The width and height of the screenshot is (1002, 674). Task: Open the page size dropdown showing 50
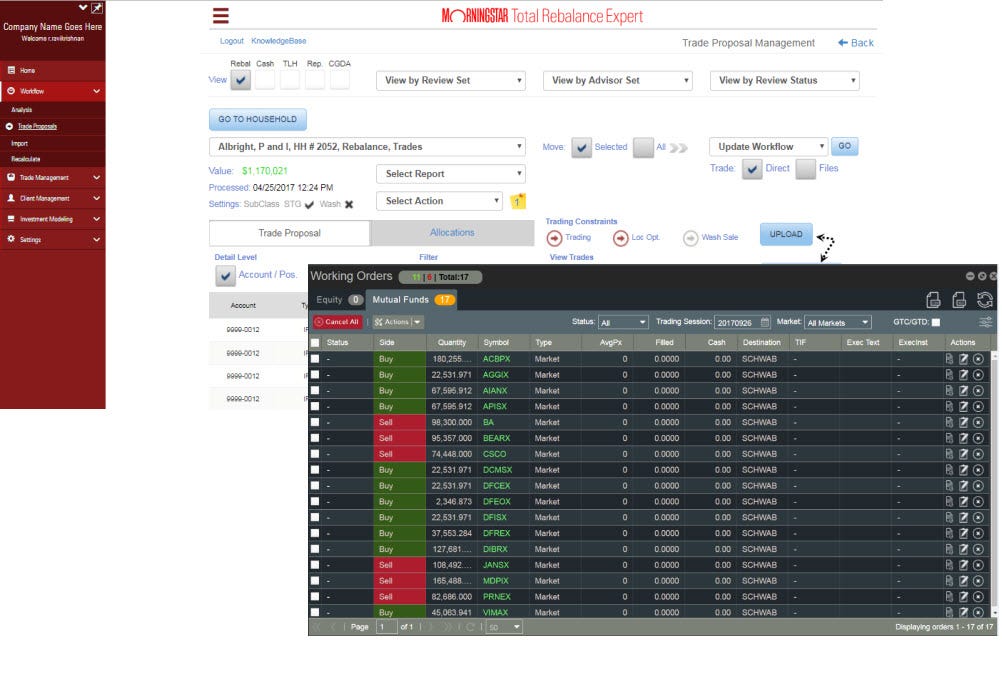pyautogui.click(x=504, y=627)
